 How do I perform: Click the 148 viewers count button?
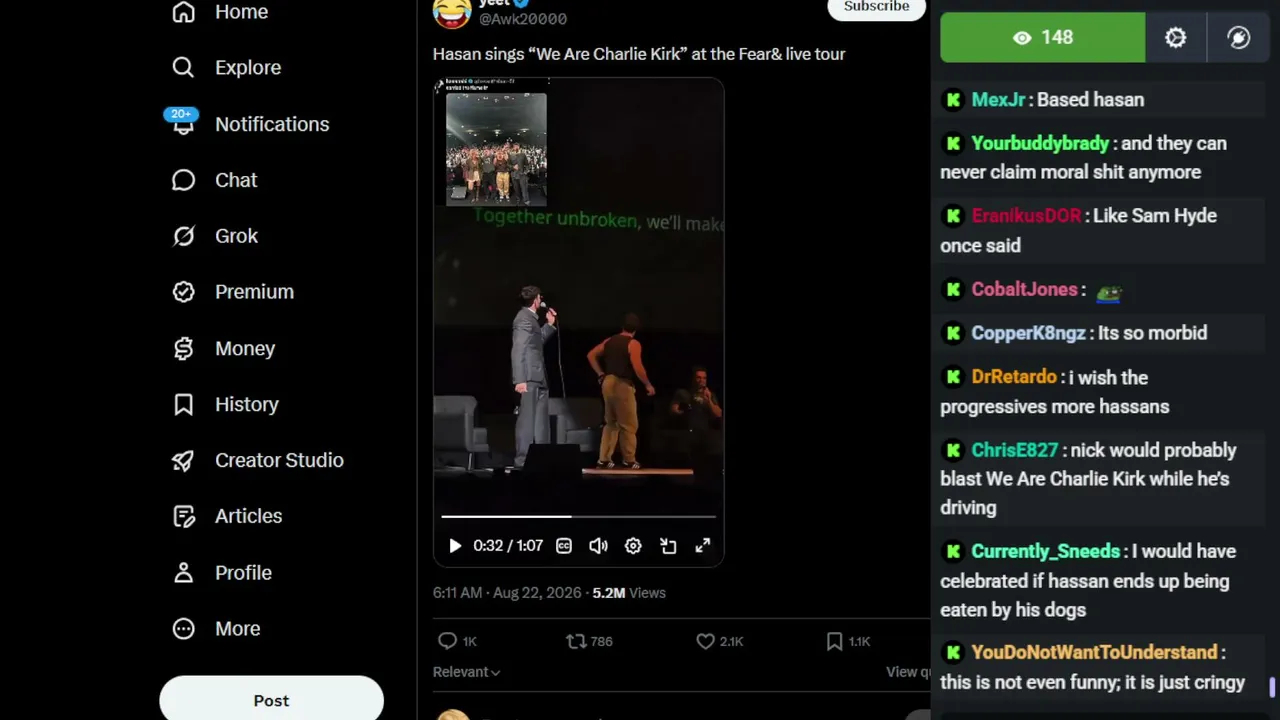click(x=1043, y=37)
